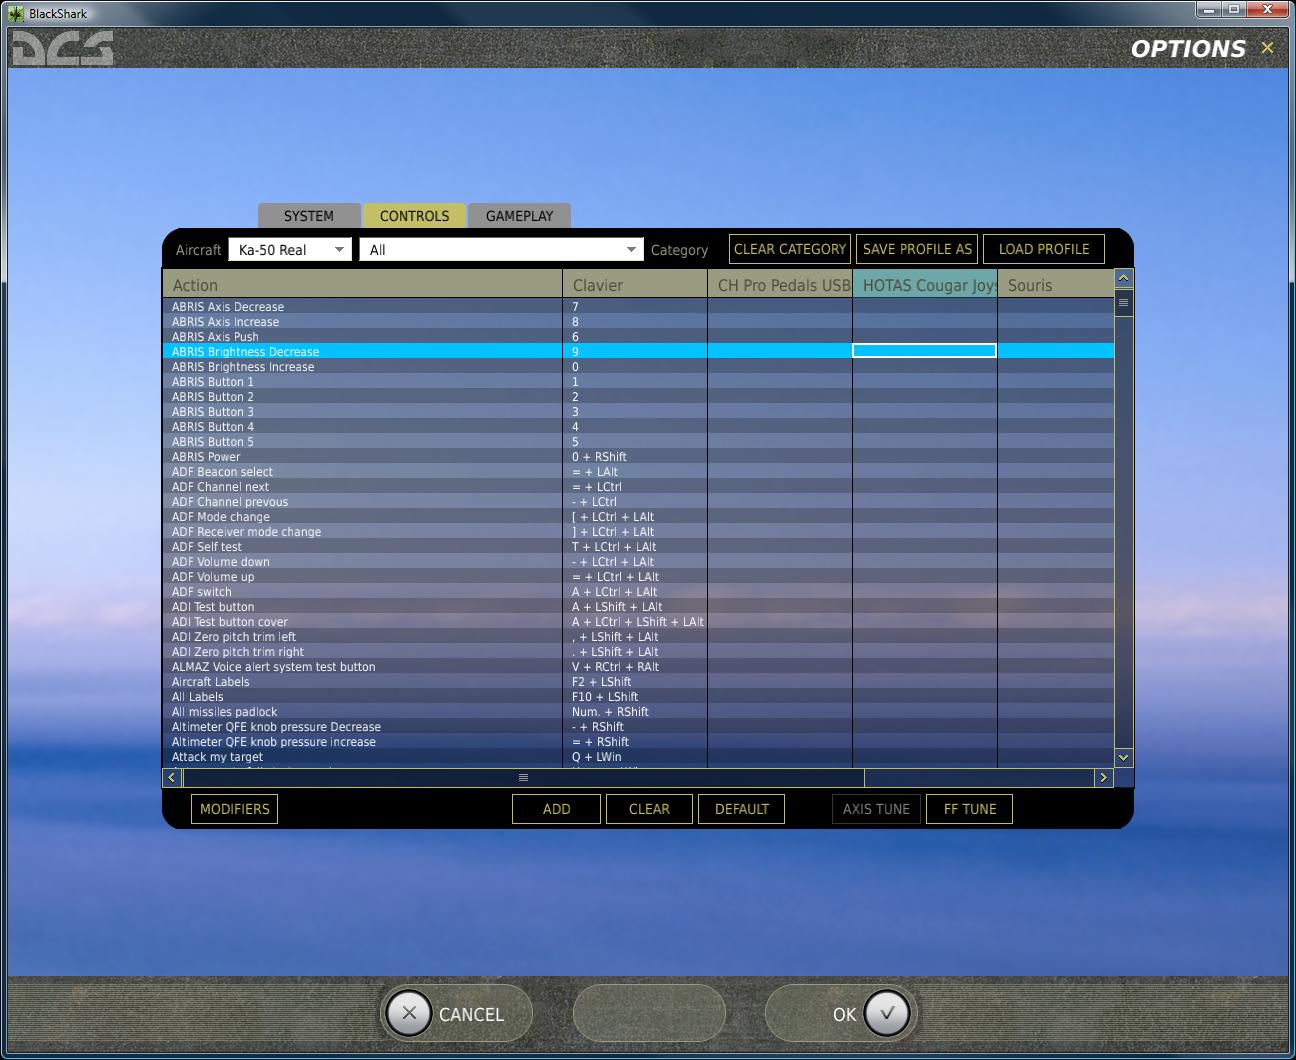
Task: Select the ADF Mode change row
Action: (x=638, y=517)
